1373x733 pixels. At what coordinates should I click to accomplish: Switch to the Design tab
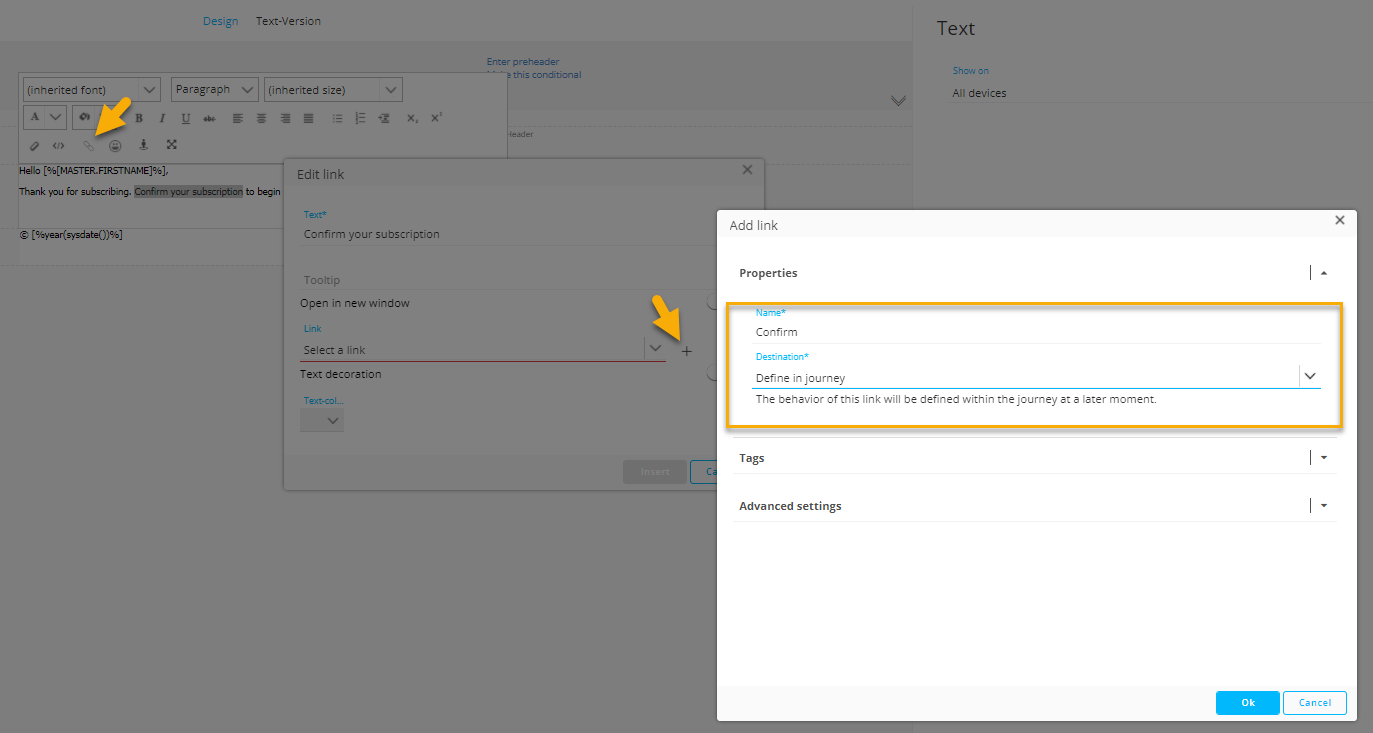[x=220, y=21]
